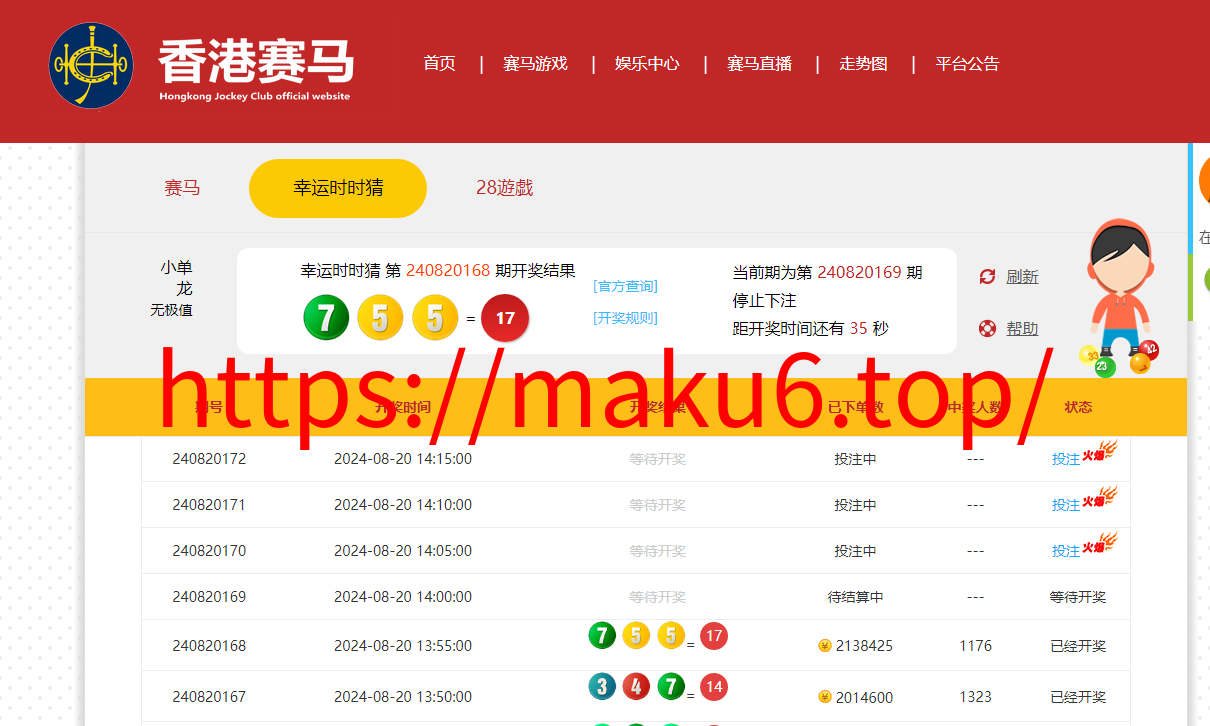Click the red refresh icon beside 刷新
1210x726 pixels.
[x=987, y=276]
